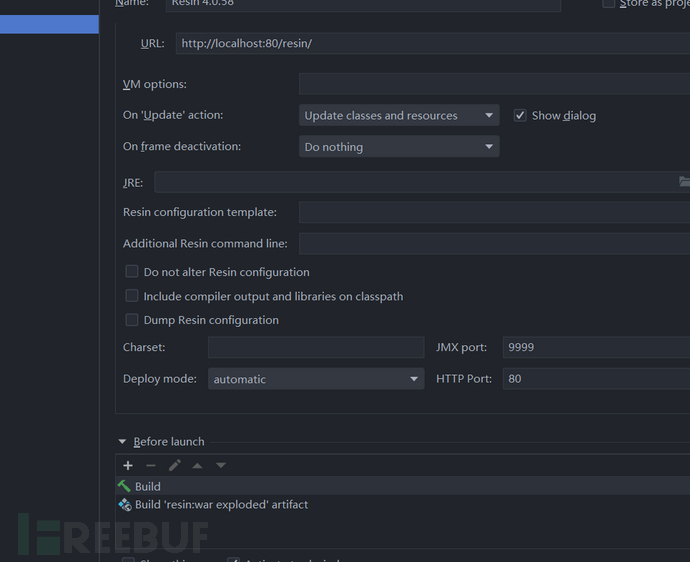Click the Additional Resin command line field
This screenshot has width=690, height=562.
495,243
